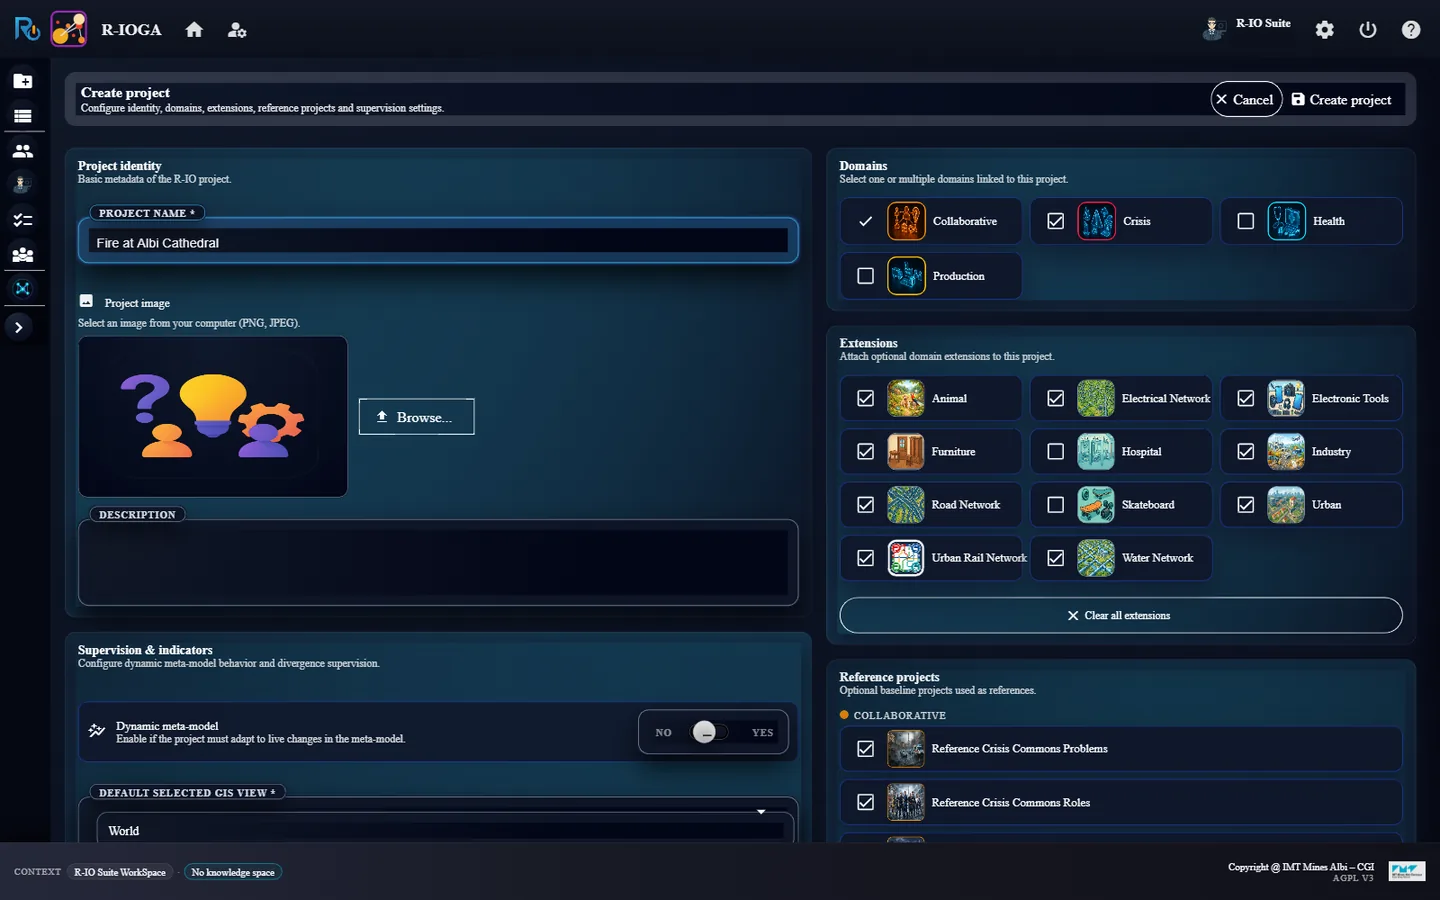
Task: Open the two-person users icon in sidebar
Action: click(x=22, y=151)
